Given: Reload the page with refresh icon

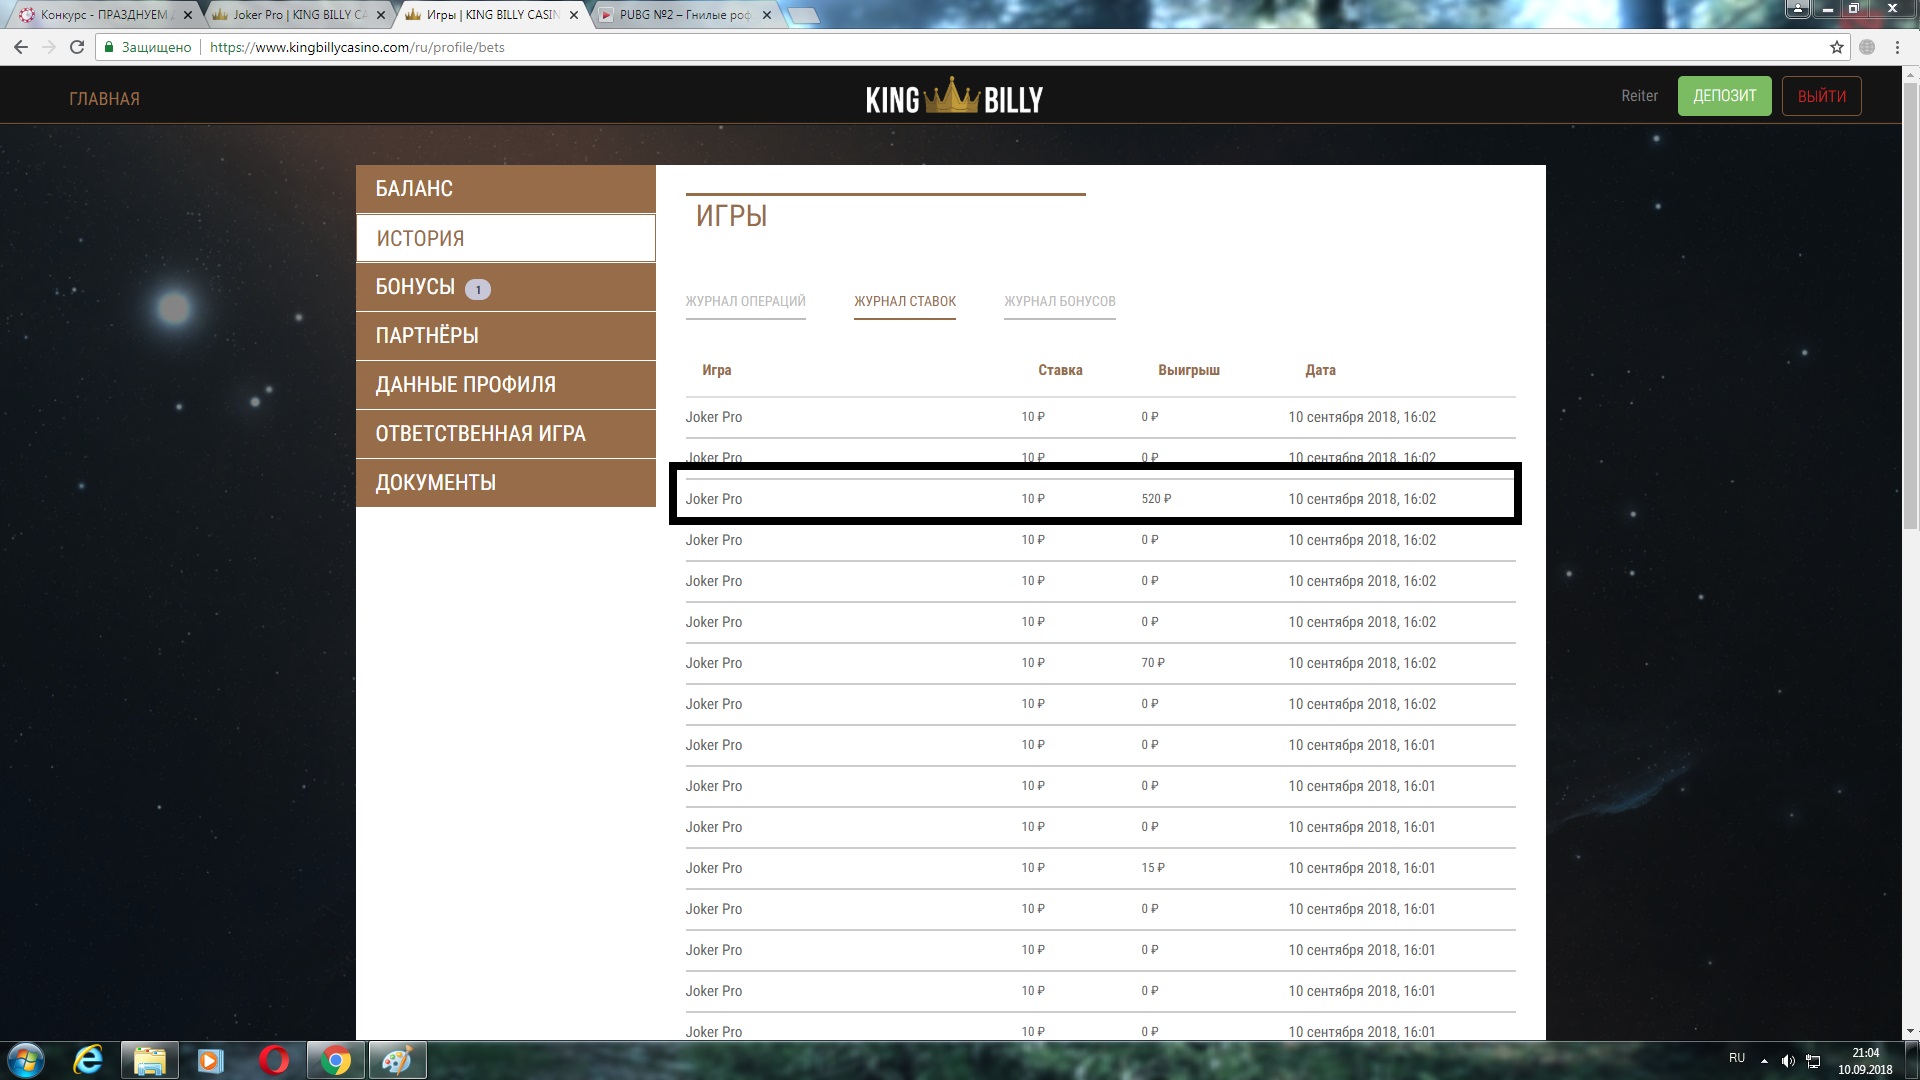Looking at the screenshot, I should 77,47.
